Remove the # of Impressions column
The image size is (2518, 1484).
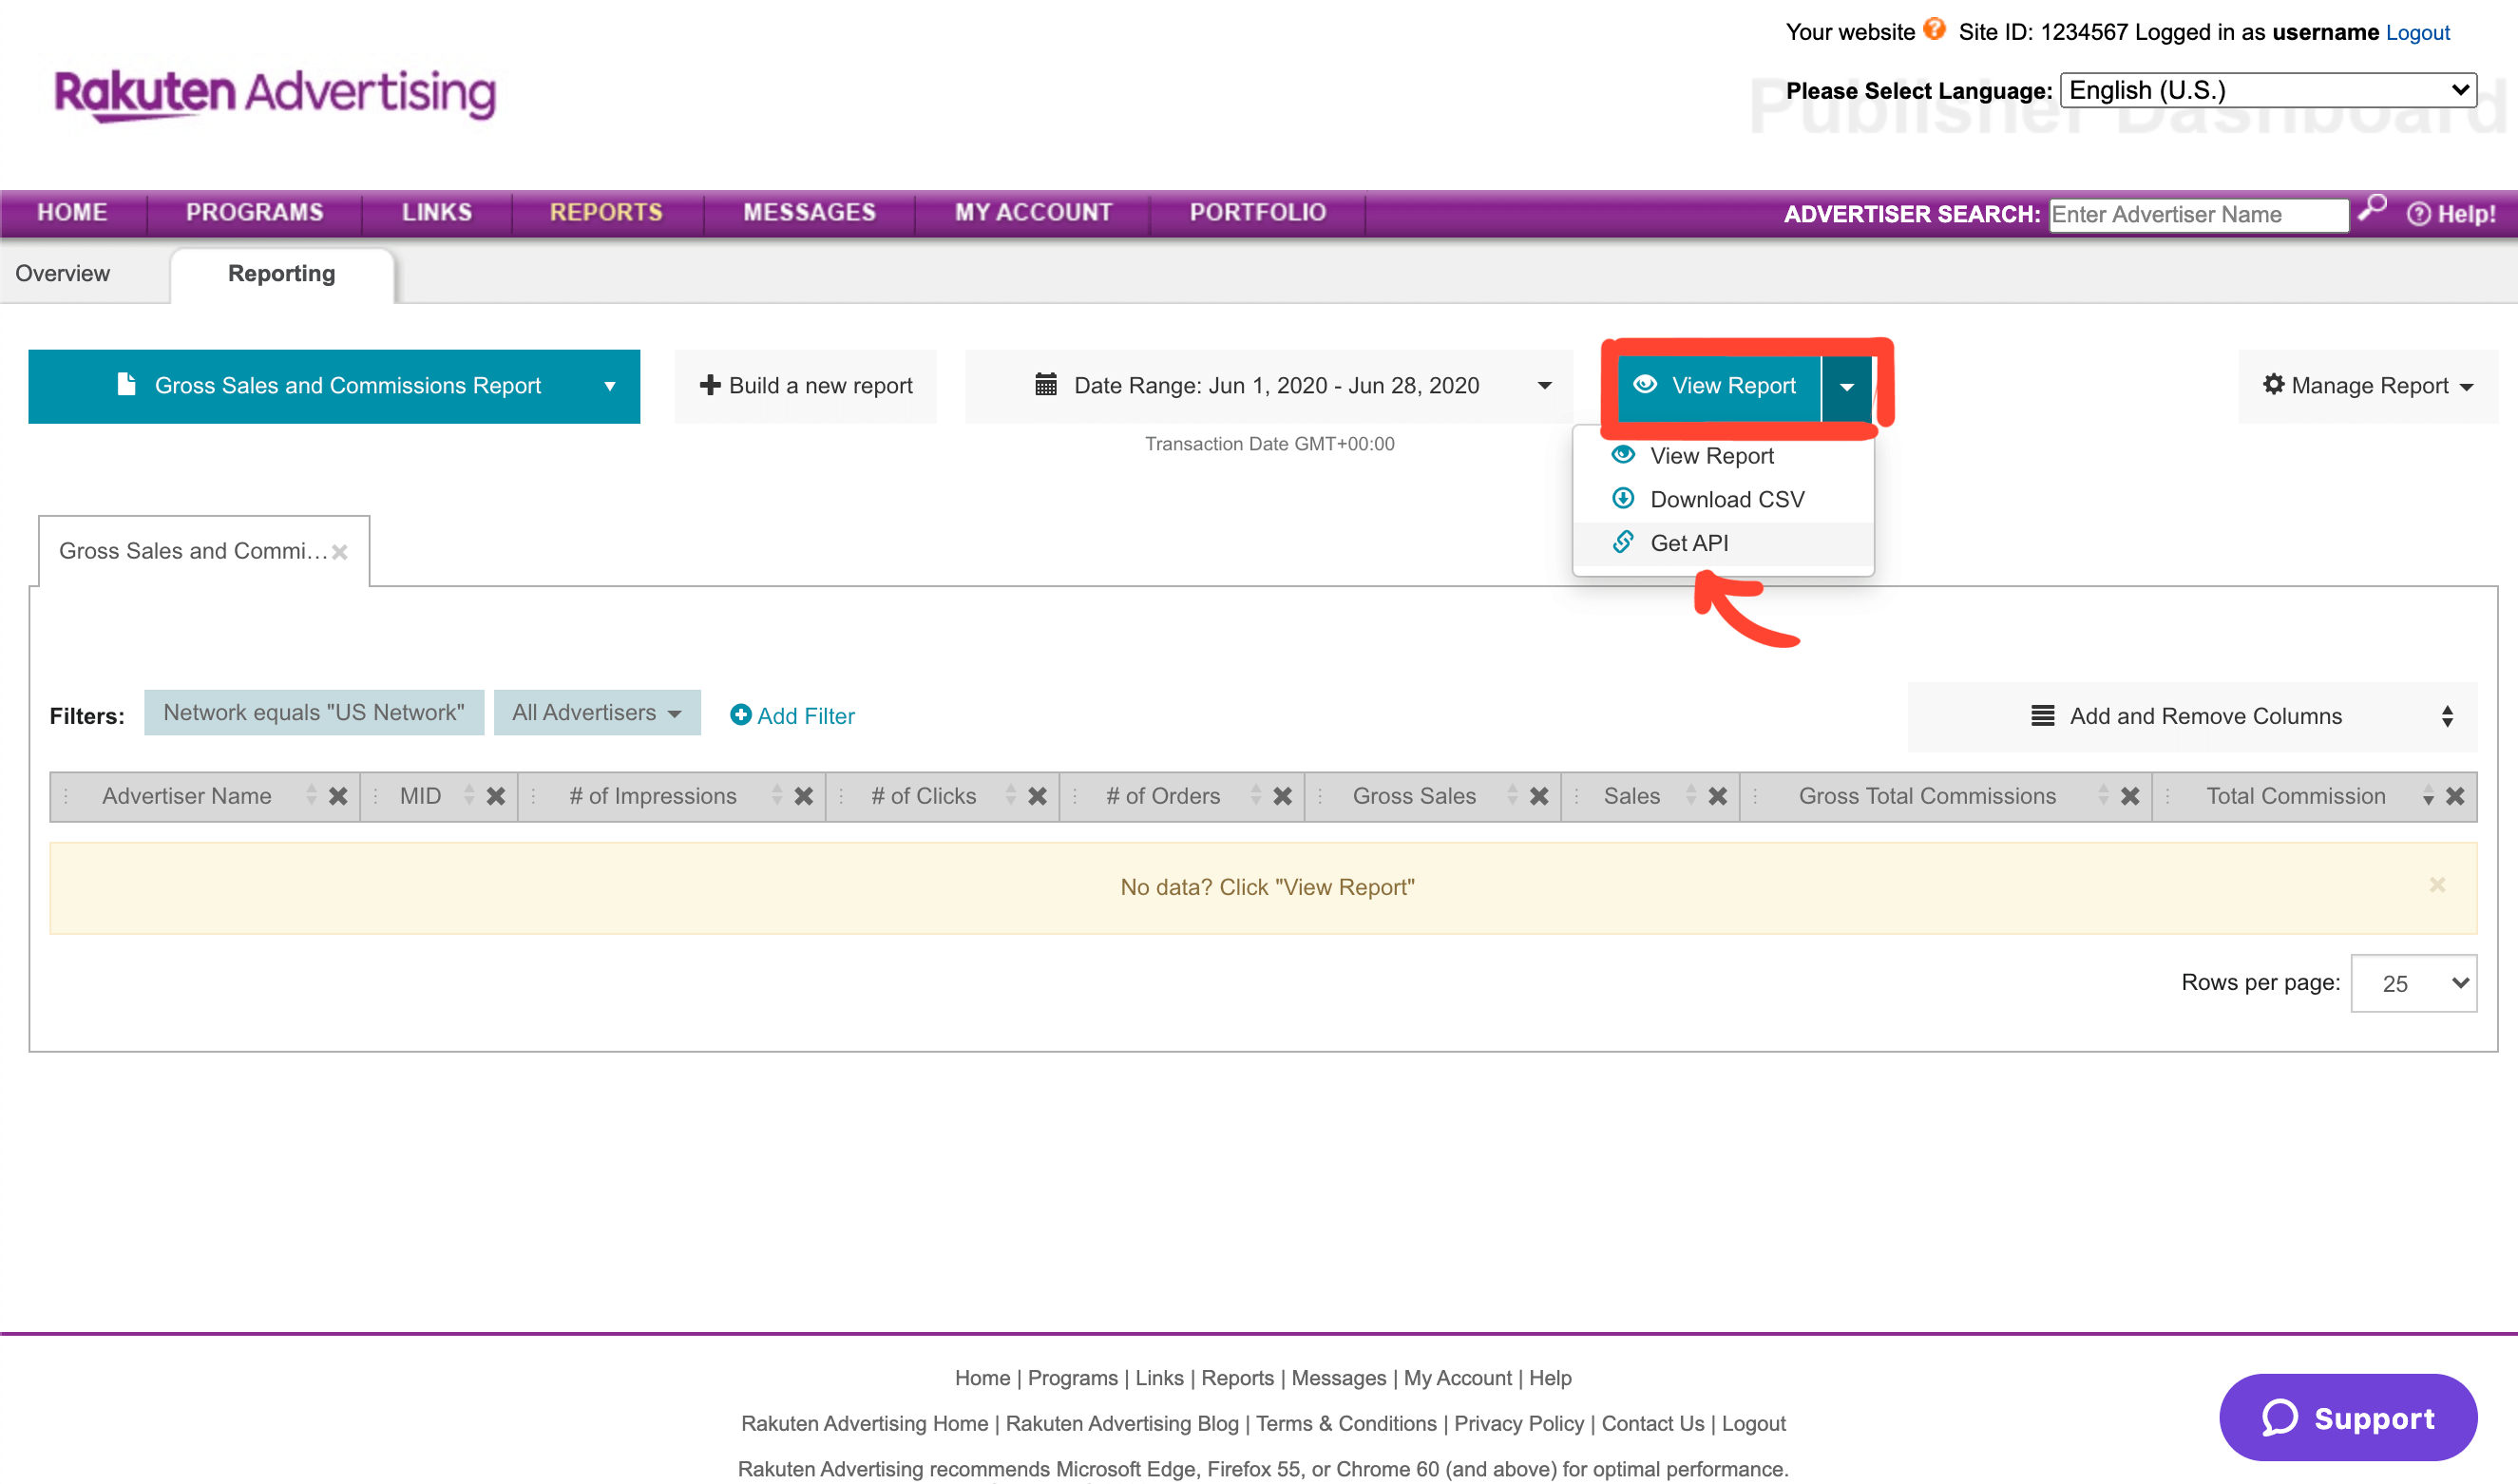pyautogui.click(x=803, y=796)
